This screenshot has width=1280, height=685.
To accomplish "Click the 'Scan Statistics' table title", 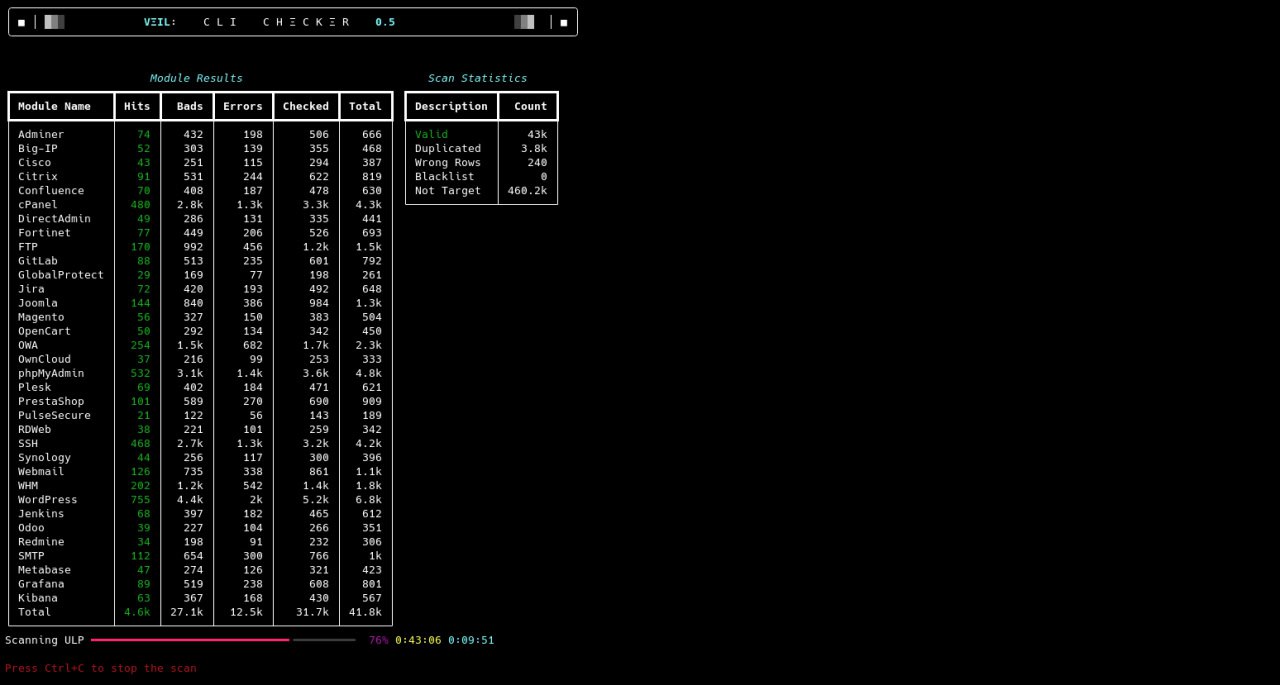I will [477, 78].
